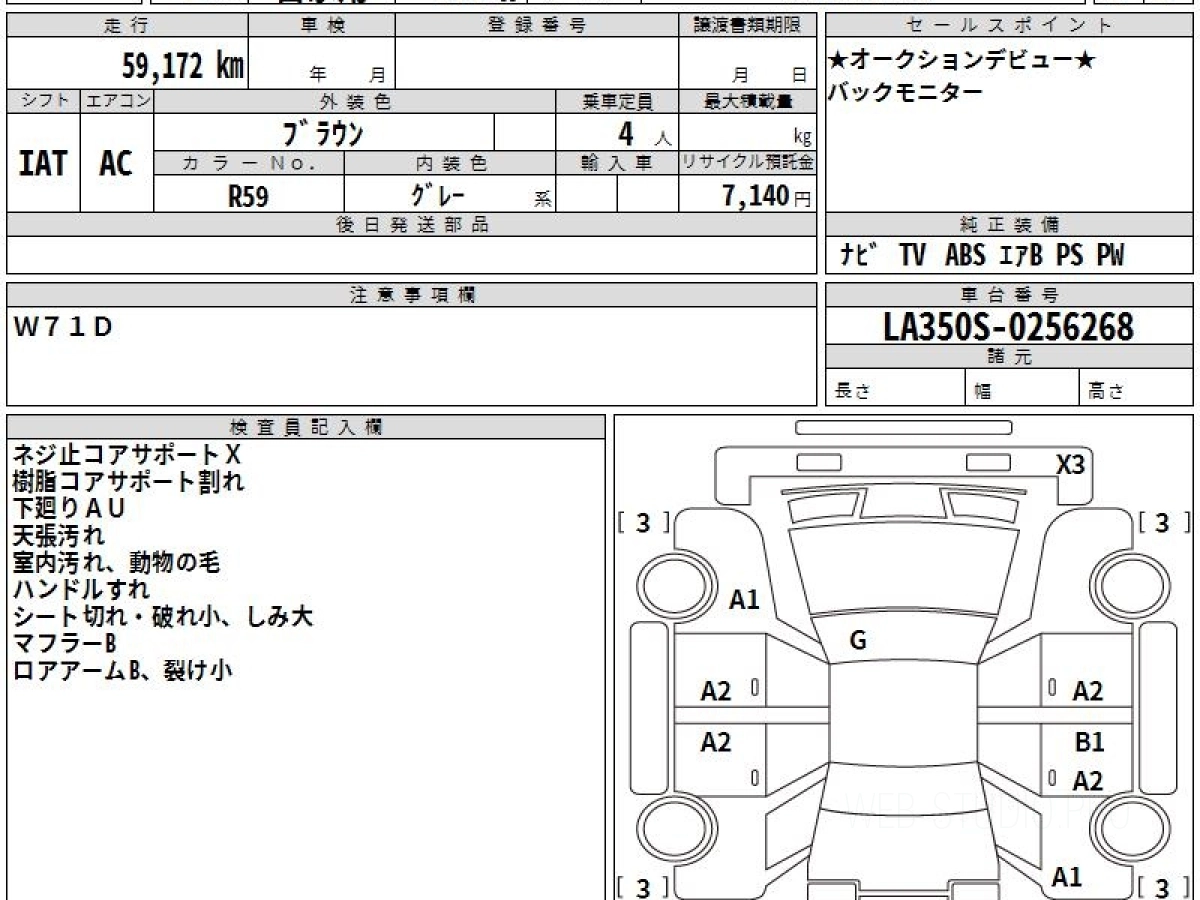Select the recycle deposit value 7,140円
The image size is (1200, 900).
point(767,196)
